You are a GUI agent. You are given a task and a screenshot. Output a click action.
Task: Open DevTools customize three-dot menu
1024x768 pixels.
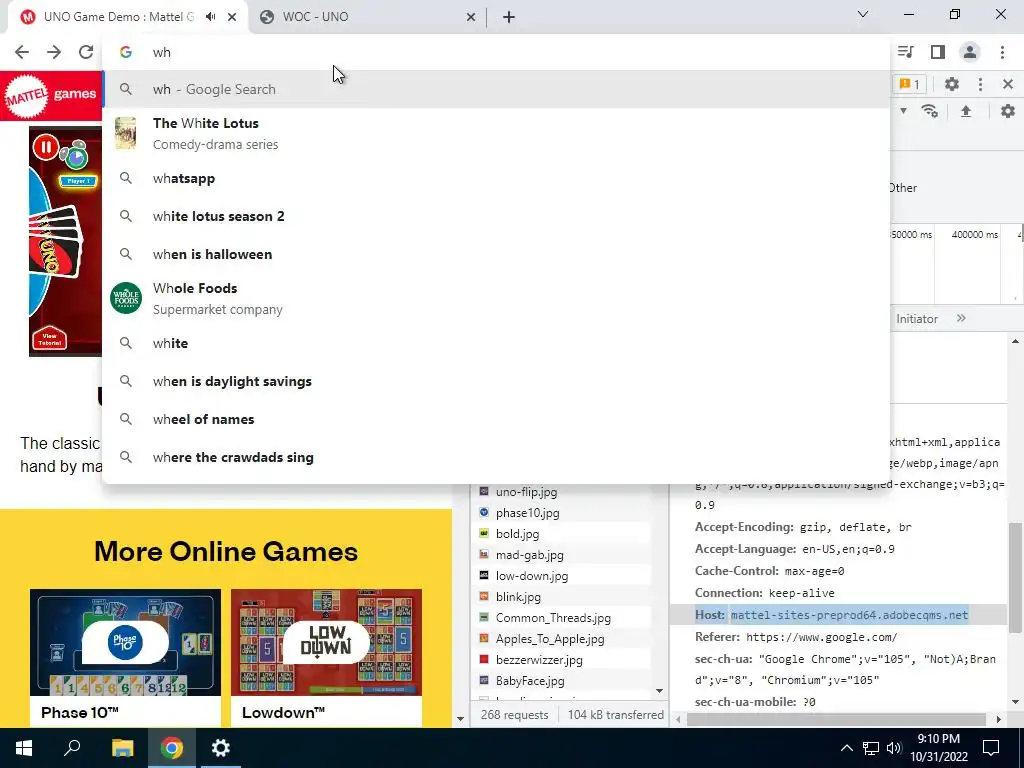point(980,84)
